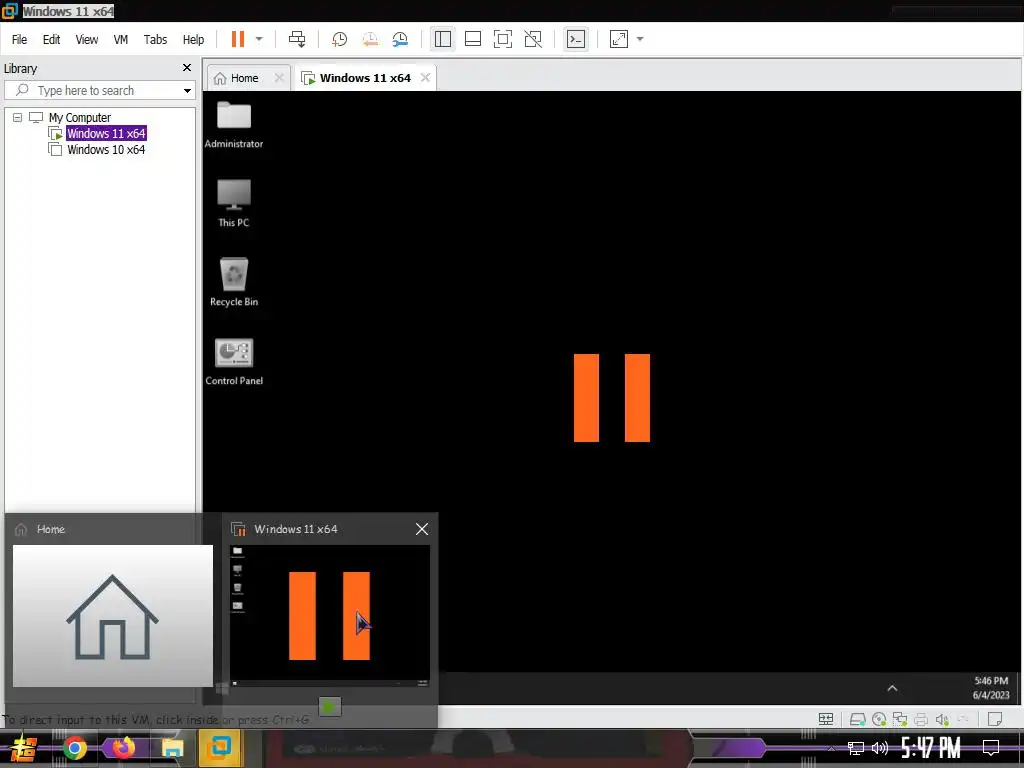The height and width of the screenshot is (768, 1024).
Task: Open the stretch options dropdown arrow
Action: [x=640, y=39]
